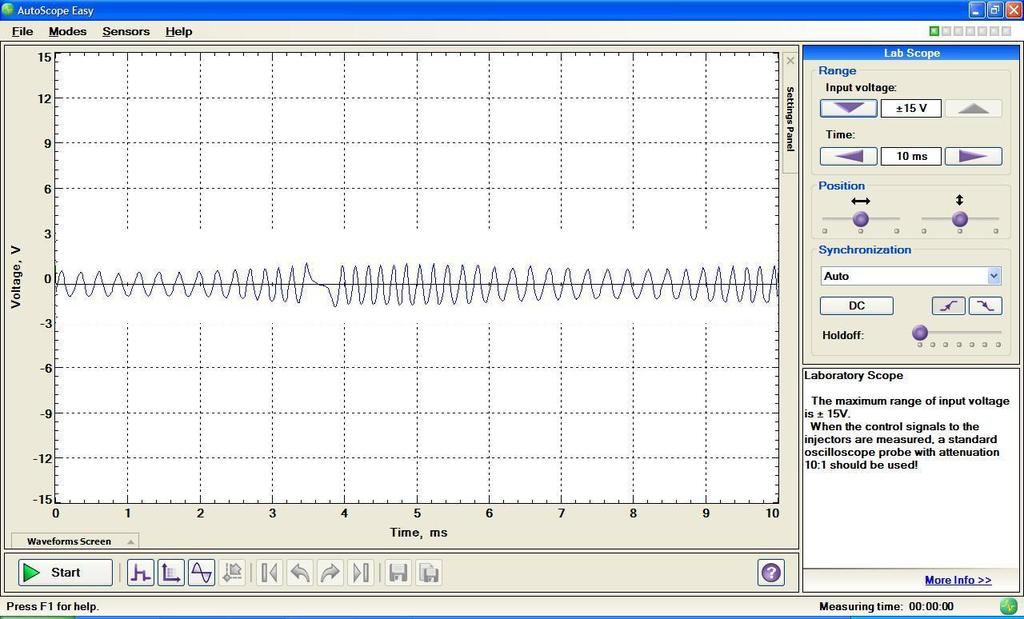Select the sine wave display mode icon

(202, 573)
